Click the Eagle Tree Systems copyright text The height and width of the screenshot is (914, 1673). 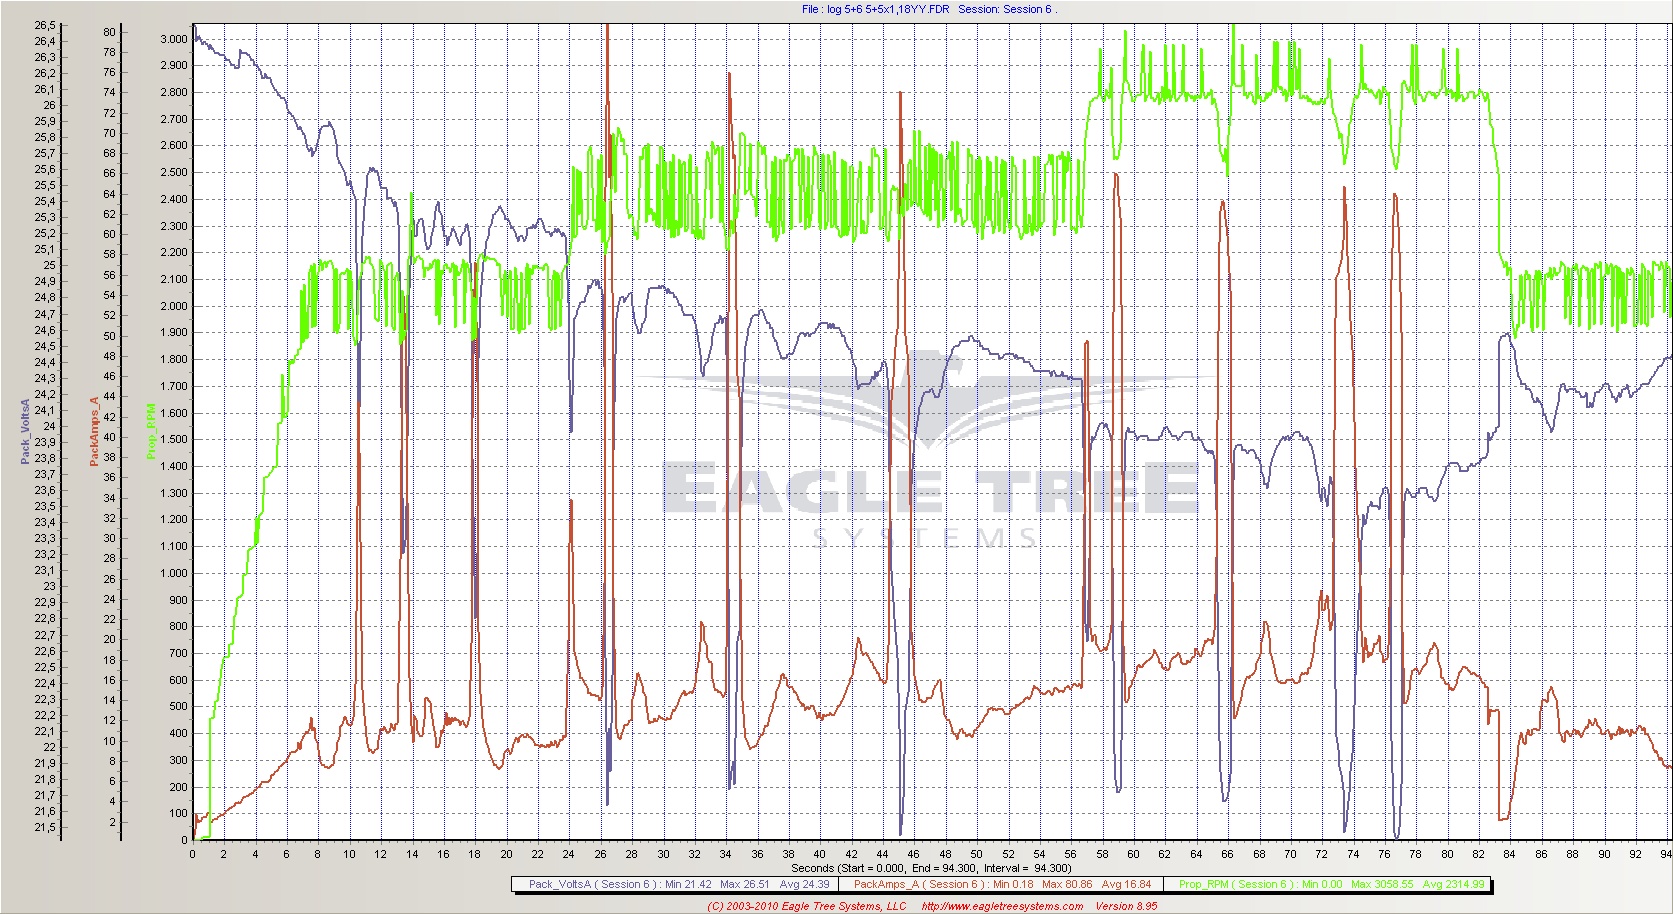click(806, 906)
